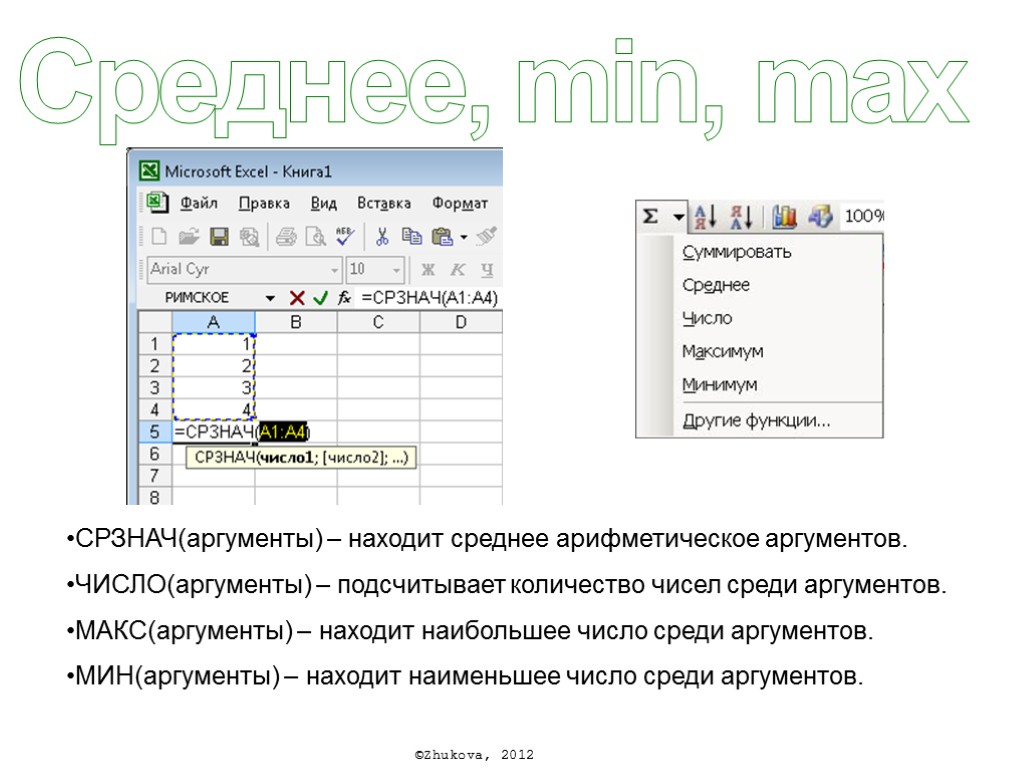Image resolution: width=1024 pixels, height=768 pixels.
Task: Click the Open folder toolbar icon
Action: pyautogui.click(x=189, y=236)
